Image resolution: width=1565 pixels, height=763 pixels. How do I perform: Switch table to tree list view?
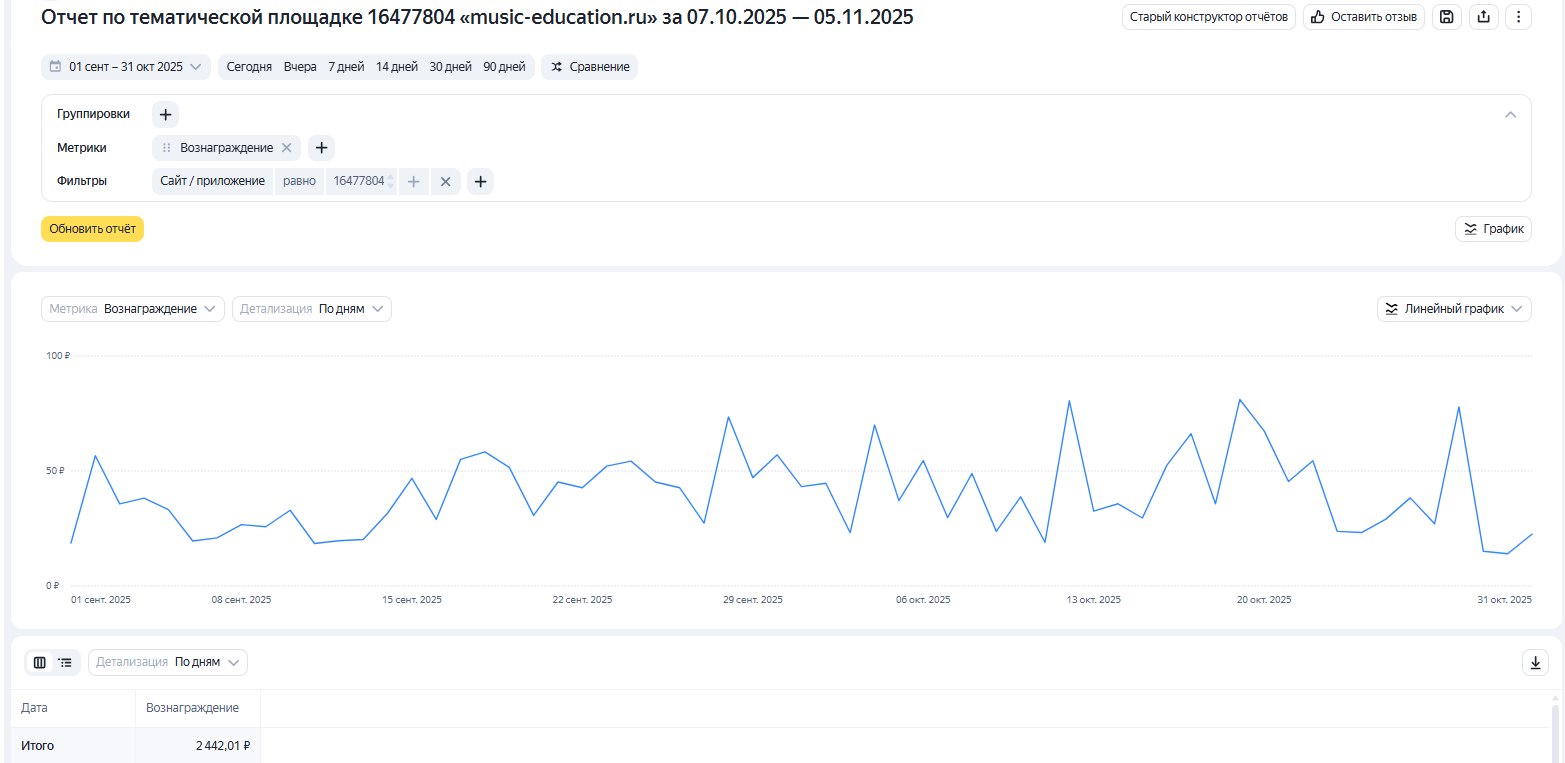click(x=65, y=662)
